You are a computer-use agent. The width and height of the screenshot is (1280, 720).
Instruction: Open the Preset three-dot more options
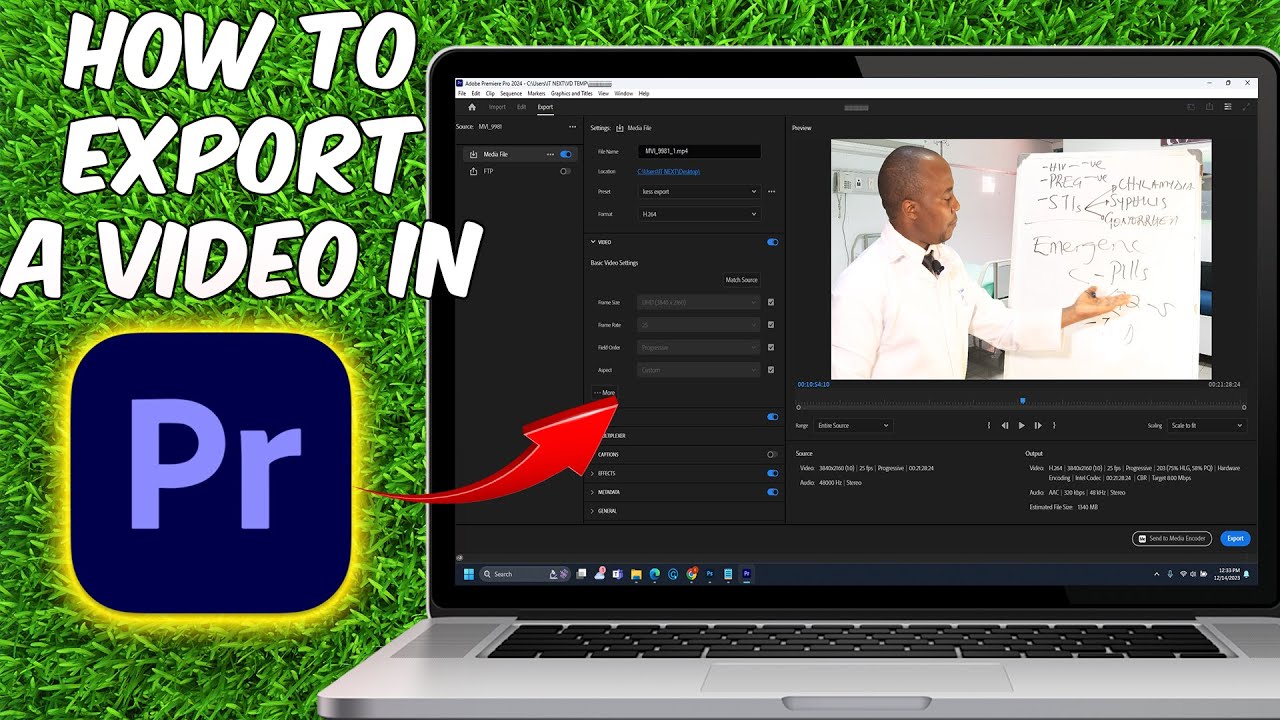pos(771,191)
